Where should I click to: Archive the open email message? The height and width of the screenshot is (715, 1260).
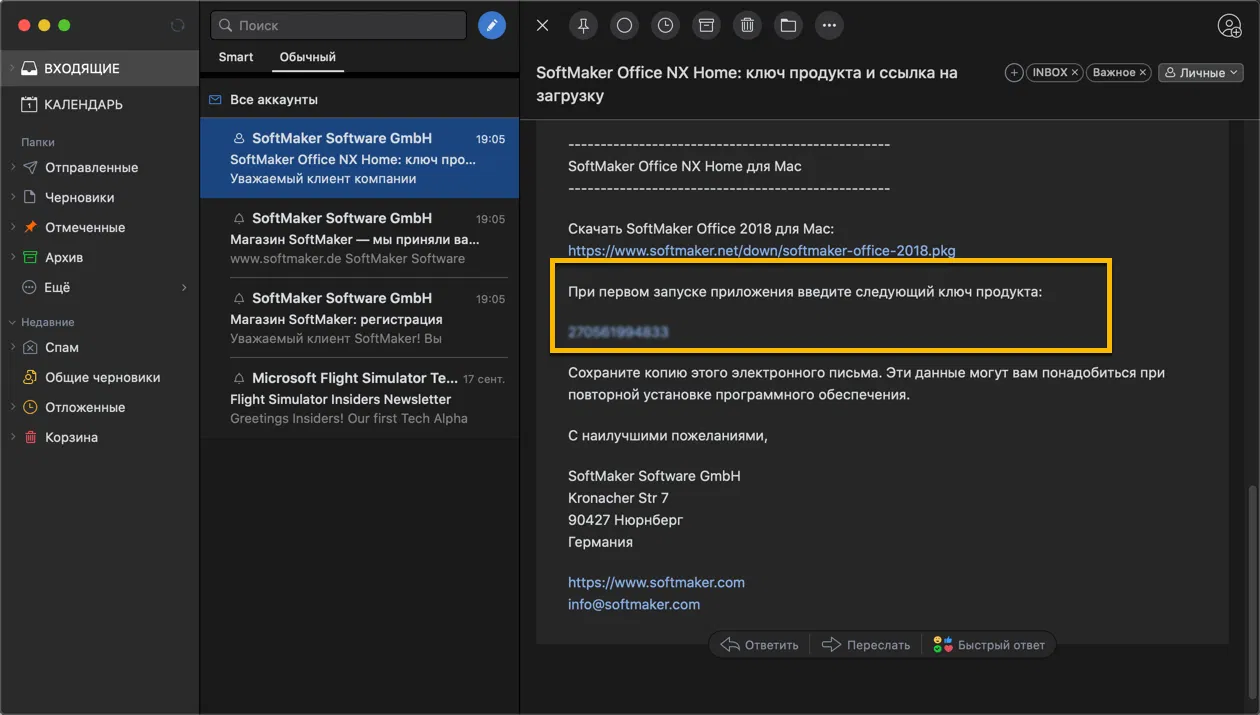click(706, 25)
